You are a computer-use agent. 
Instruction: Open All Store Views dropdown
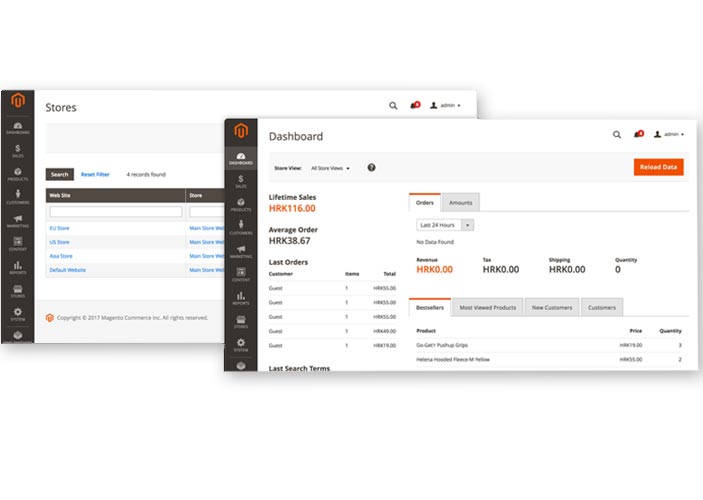click(x=330, y=168)
